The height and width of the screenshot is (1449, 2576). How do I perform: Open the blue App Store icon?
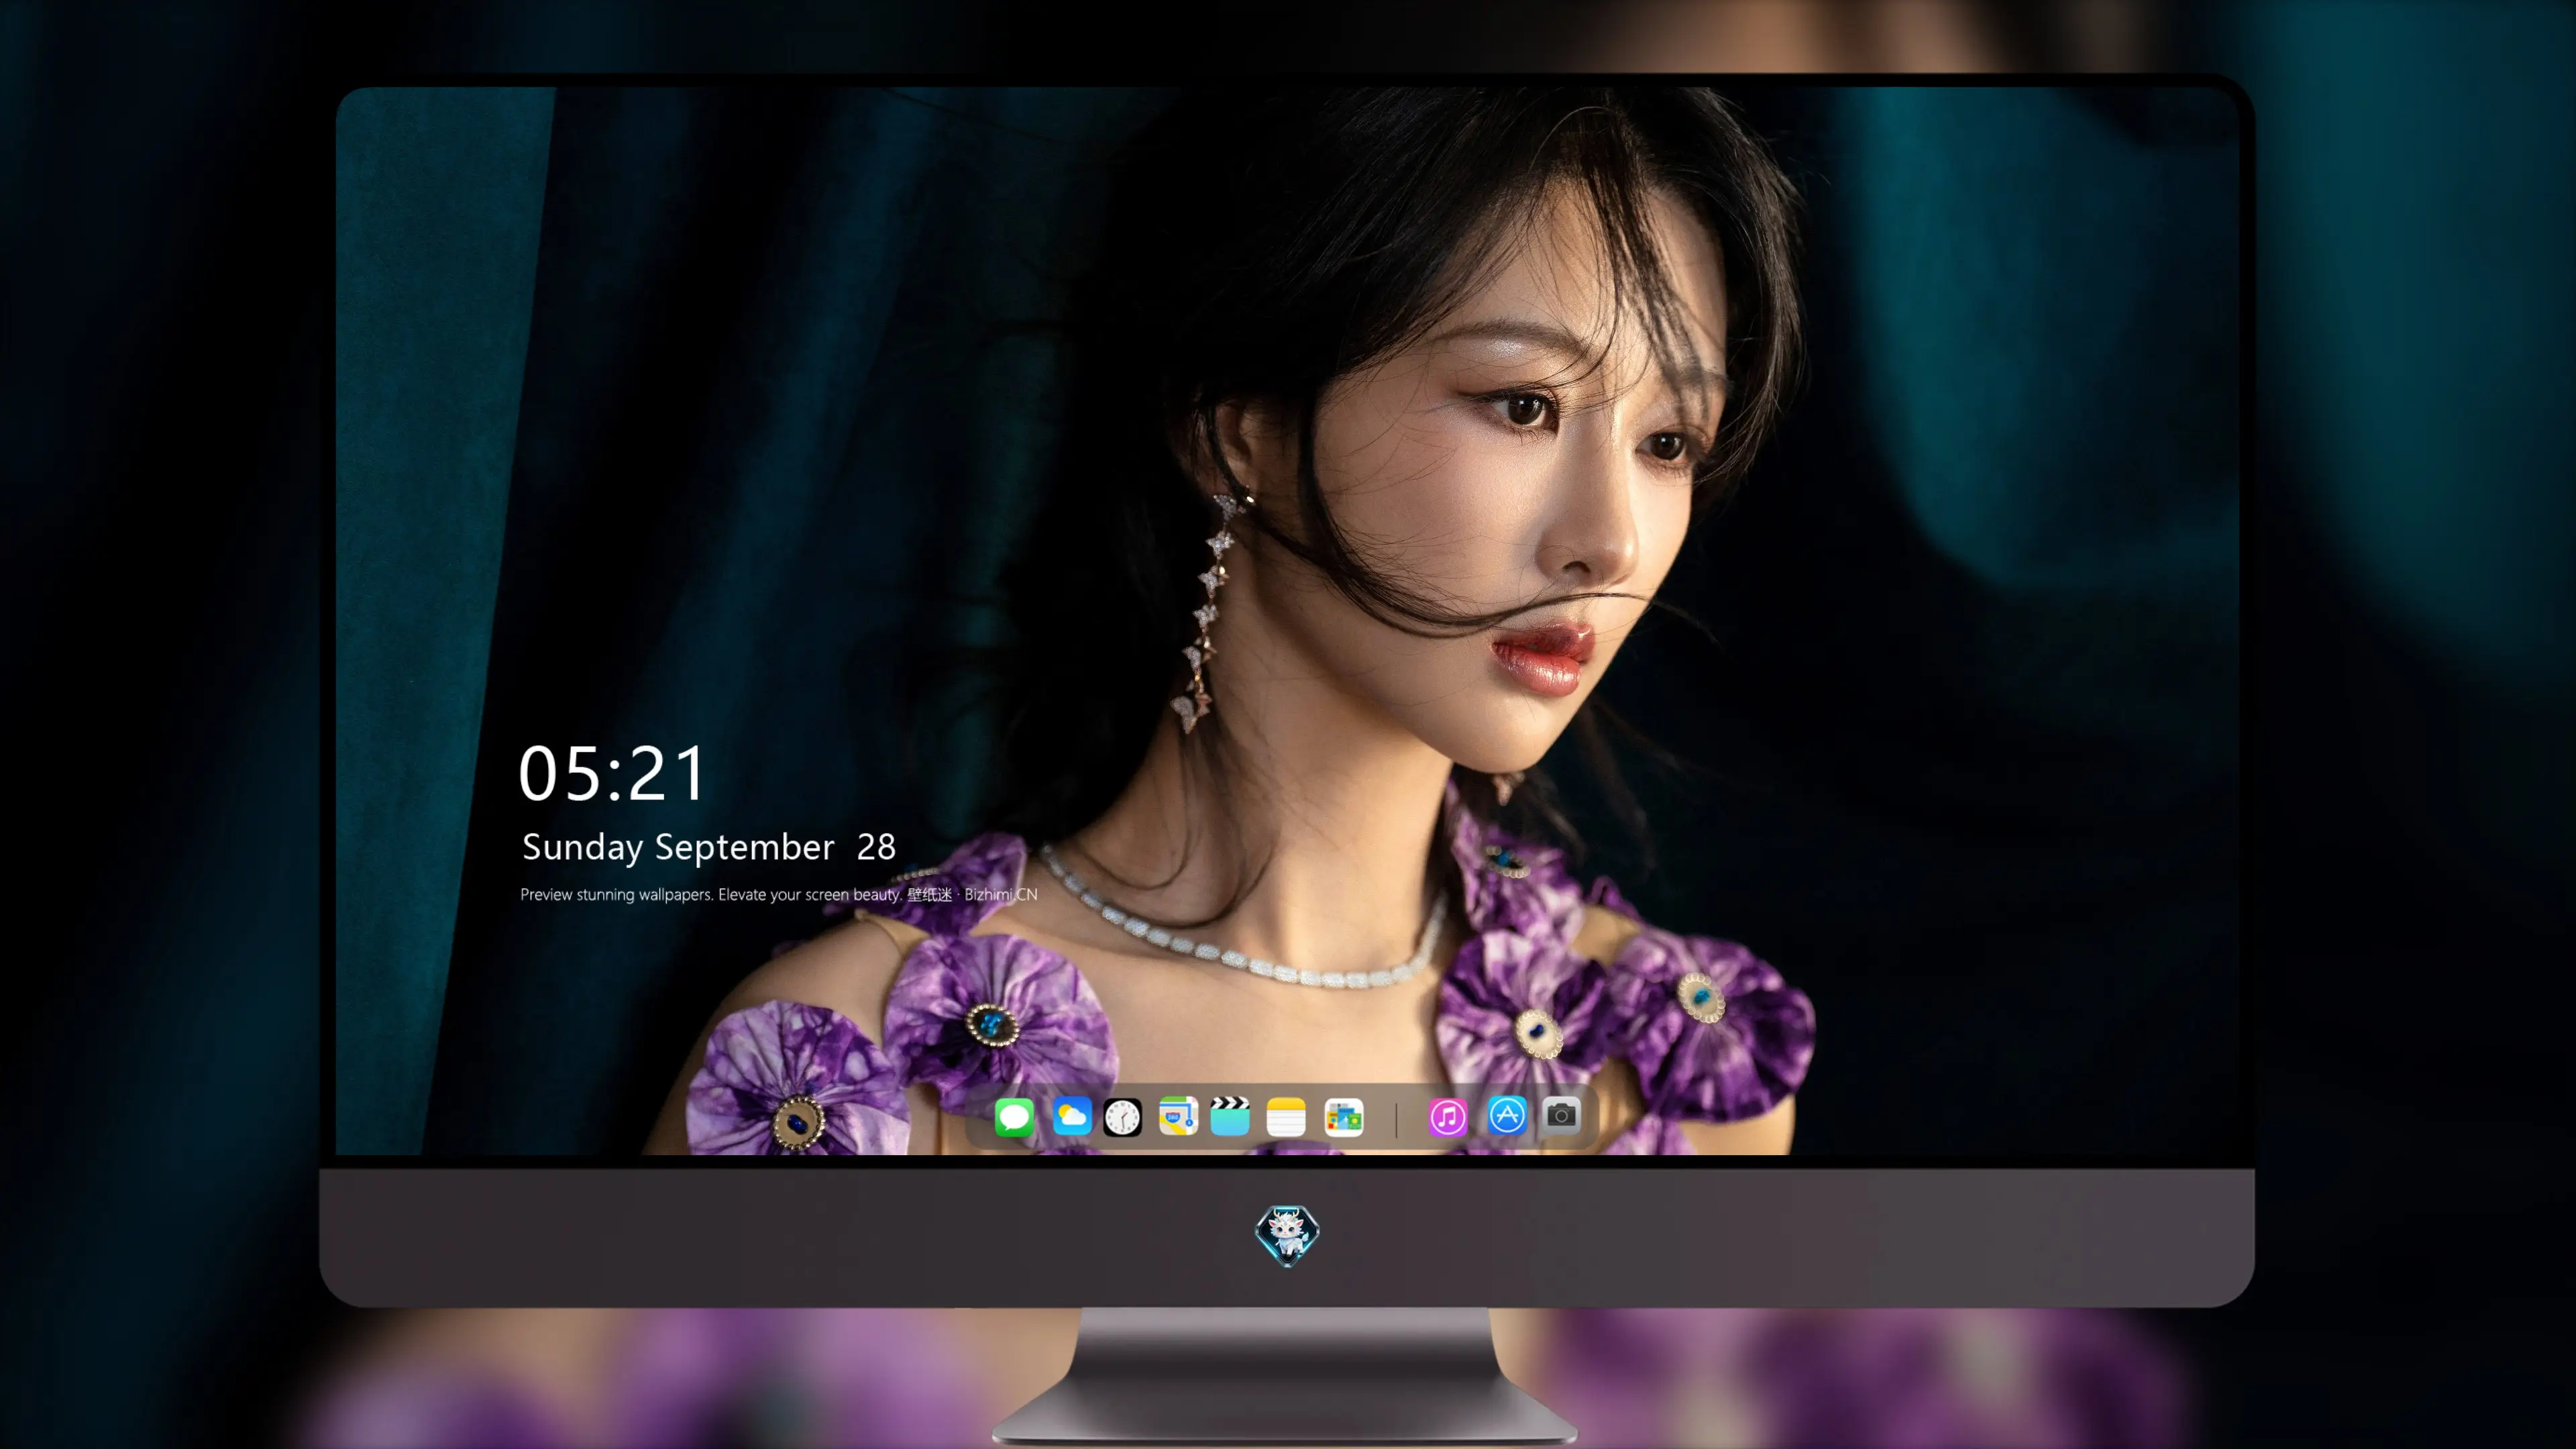[x=1506, y=1116]
